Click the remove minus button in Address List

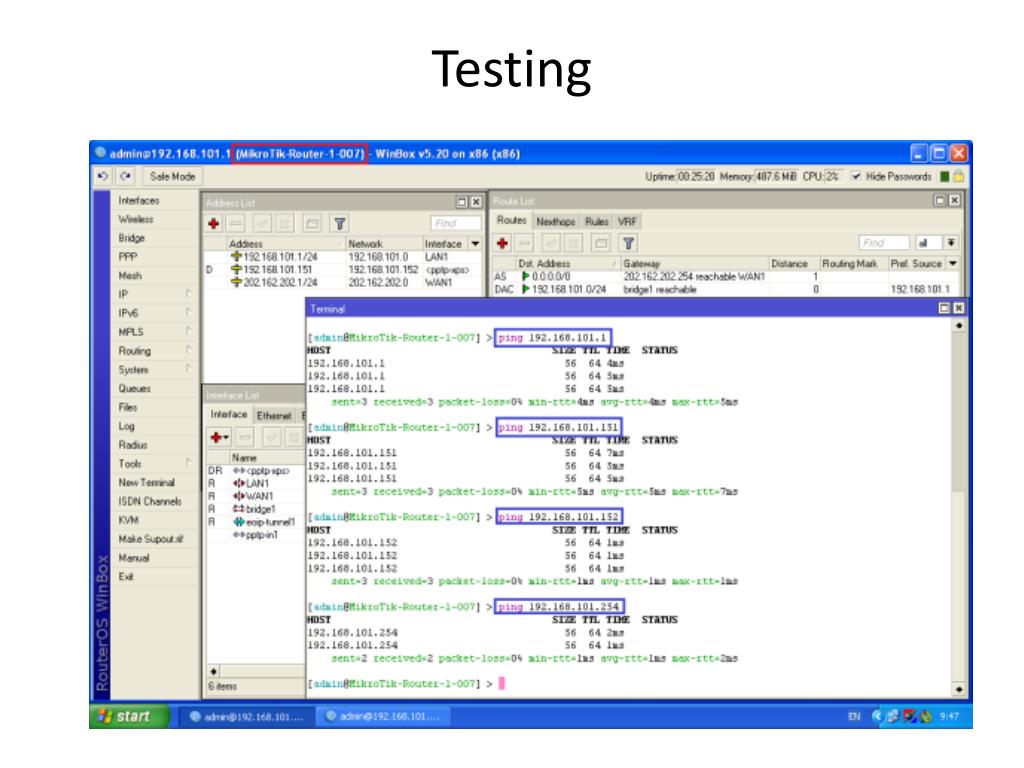tap(236, 224)
